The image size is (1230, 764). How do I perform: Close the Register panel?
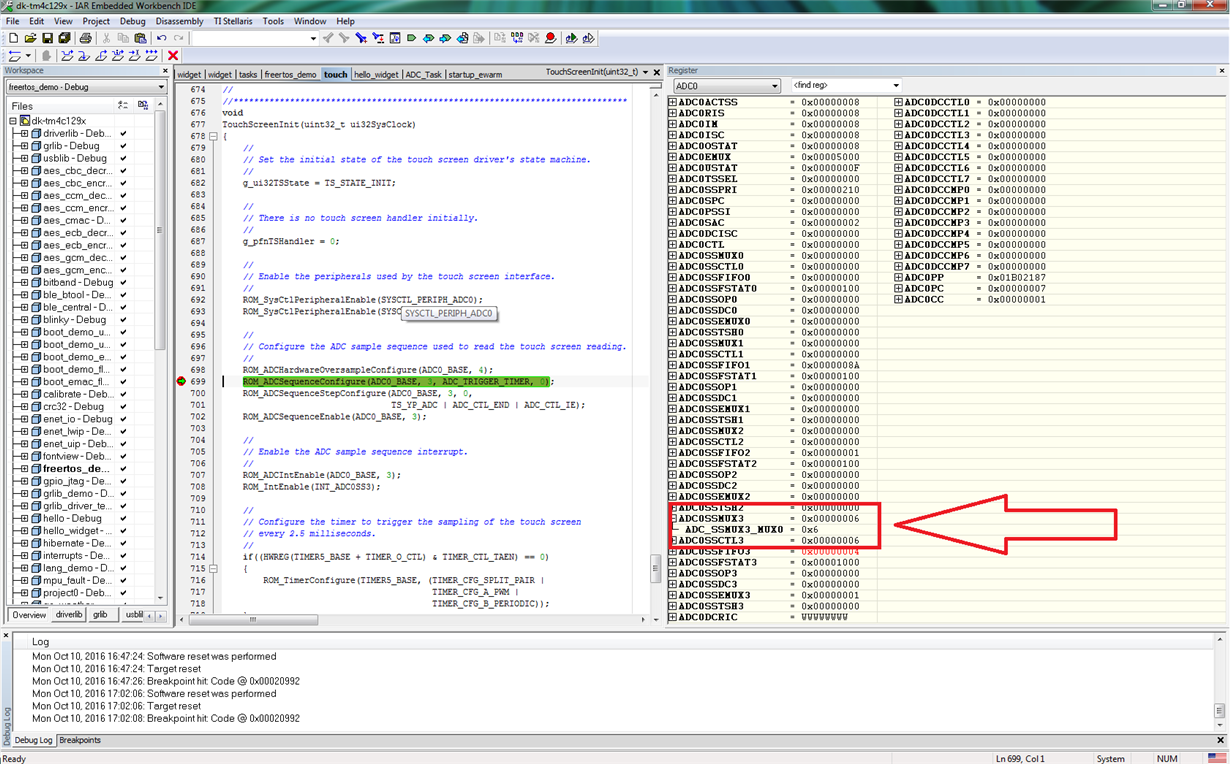1221,71
